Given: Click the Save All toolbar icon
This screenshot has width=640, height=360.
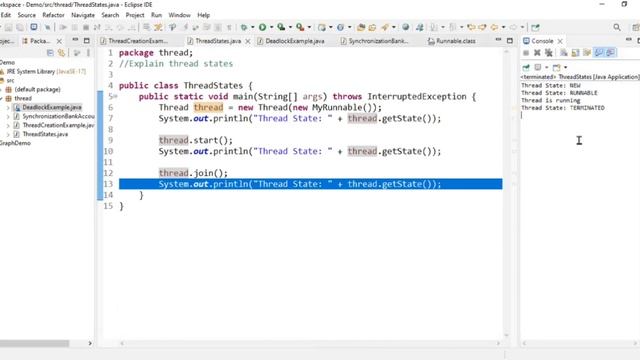Looking at the screenshot, I should coord(20,27).
